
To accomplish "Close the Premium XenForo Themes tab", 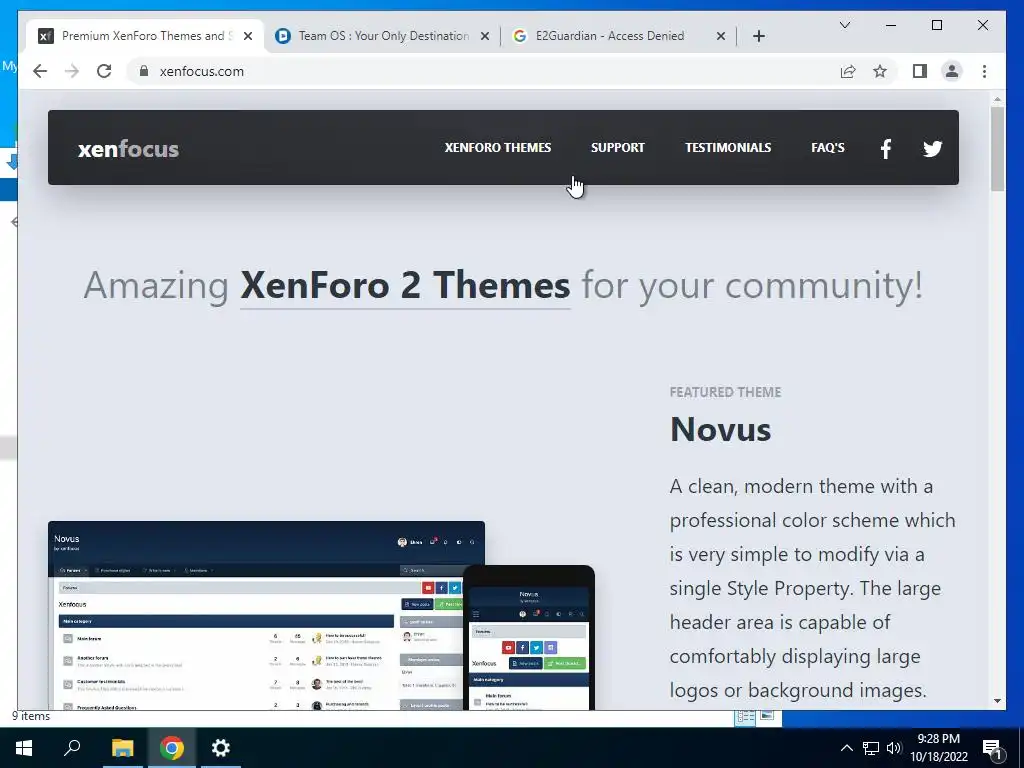I will pos(248,36).
